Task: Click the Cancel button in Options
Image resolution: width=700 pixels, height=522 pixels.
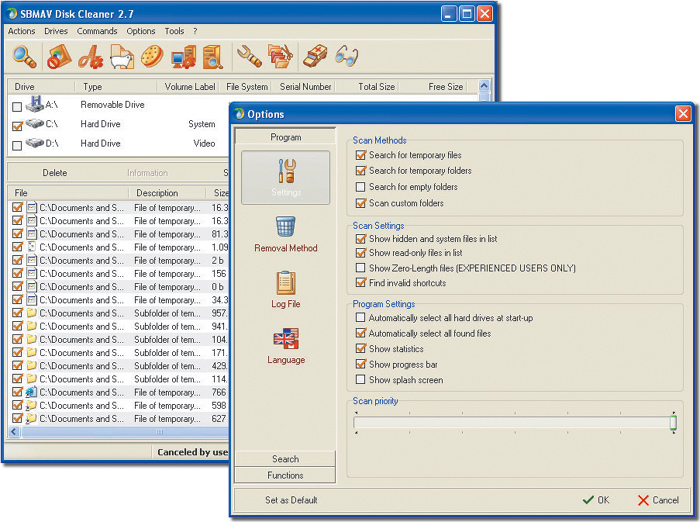Action: 658,500
